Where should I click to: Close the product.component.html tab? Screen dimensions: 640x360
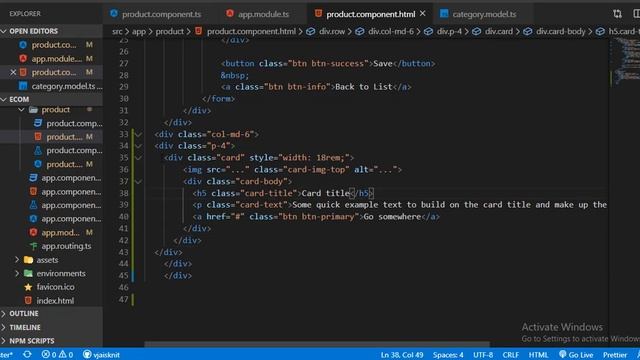423,13
